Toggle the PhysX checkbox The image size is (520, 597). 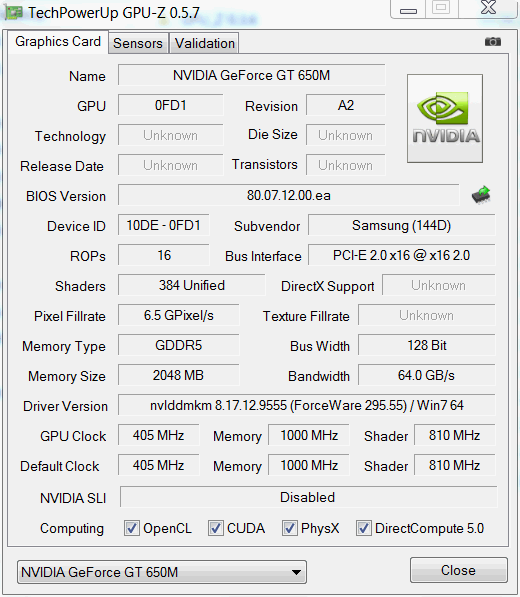tap(290, 528)
